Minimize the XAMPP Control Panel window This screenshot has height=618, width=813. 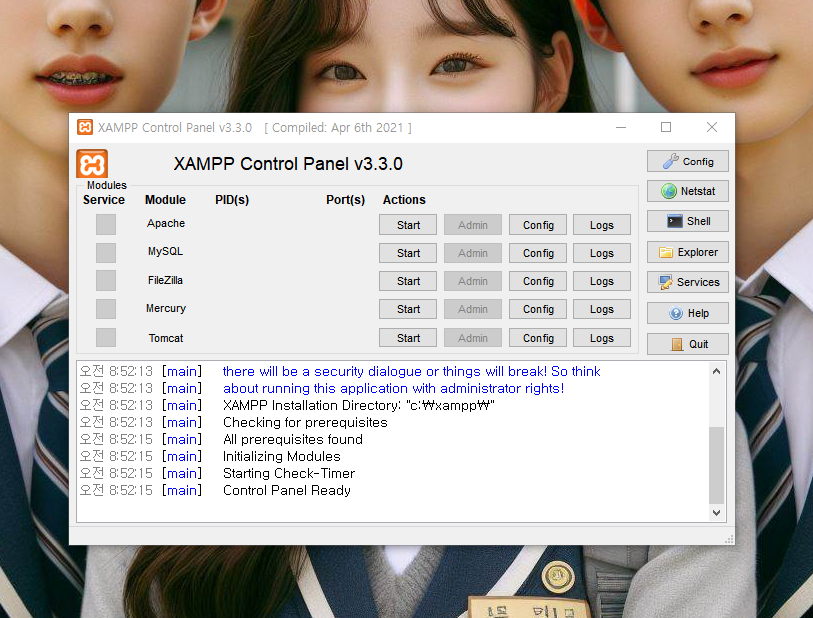point(621,127)
